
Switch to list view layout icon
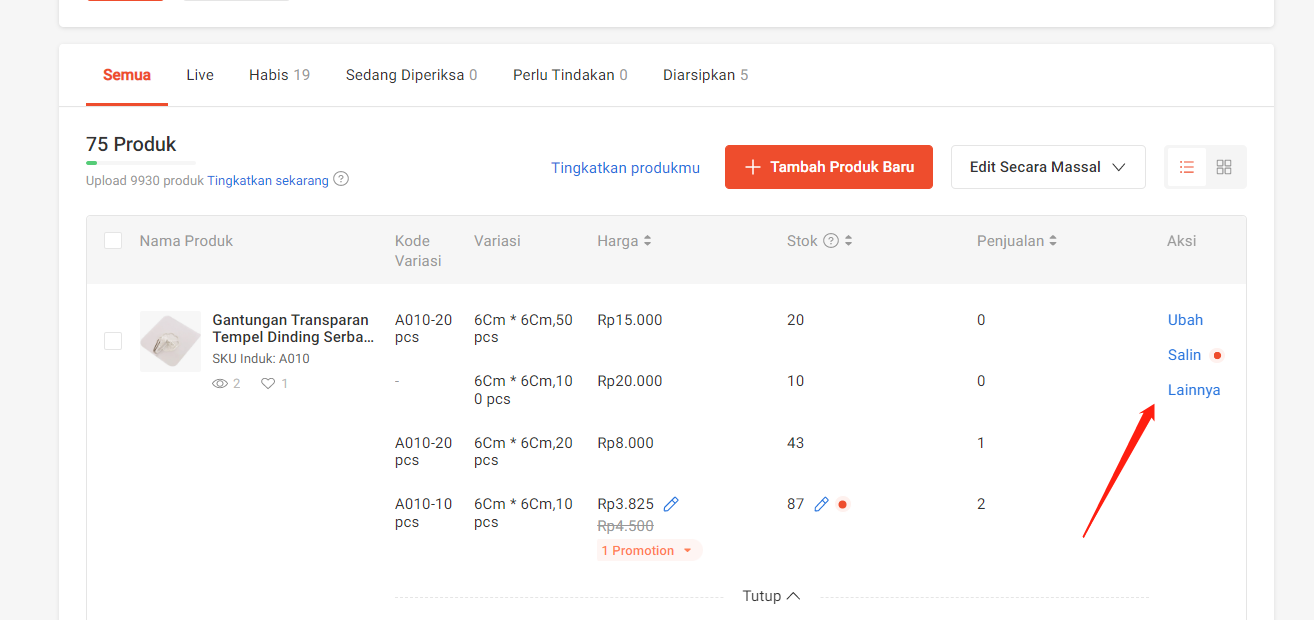click(1187, 167)
